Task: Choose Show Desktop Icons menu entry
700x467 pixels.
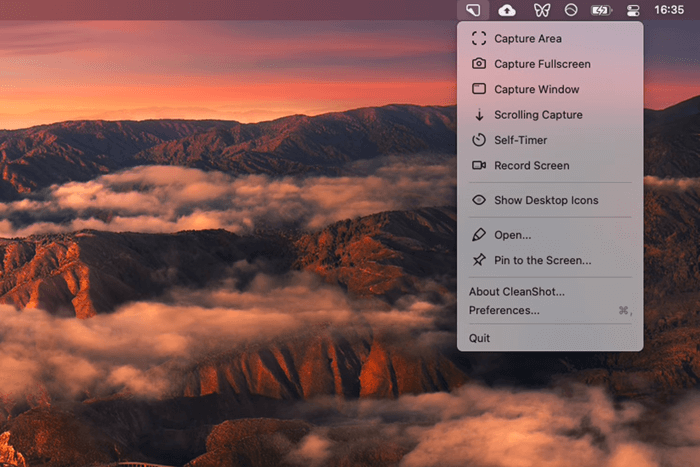Action: pyautogui.click(x=550, y=200)
